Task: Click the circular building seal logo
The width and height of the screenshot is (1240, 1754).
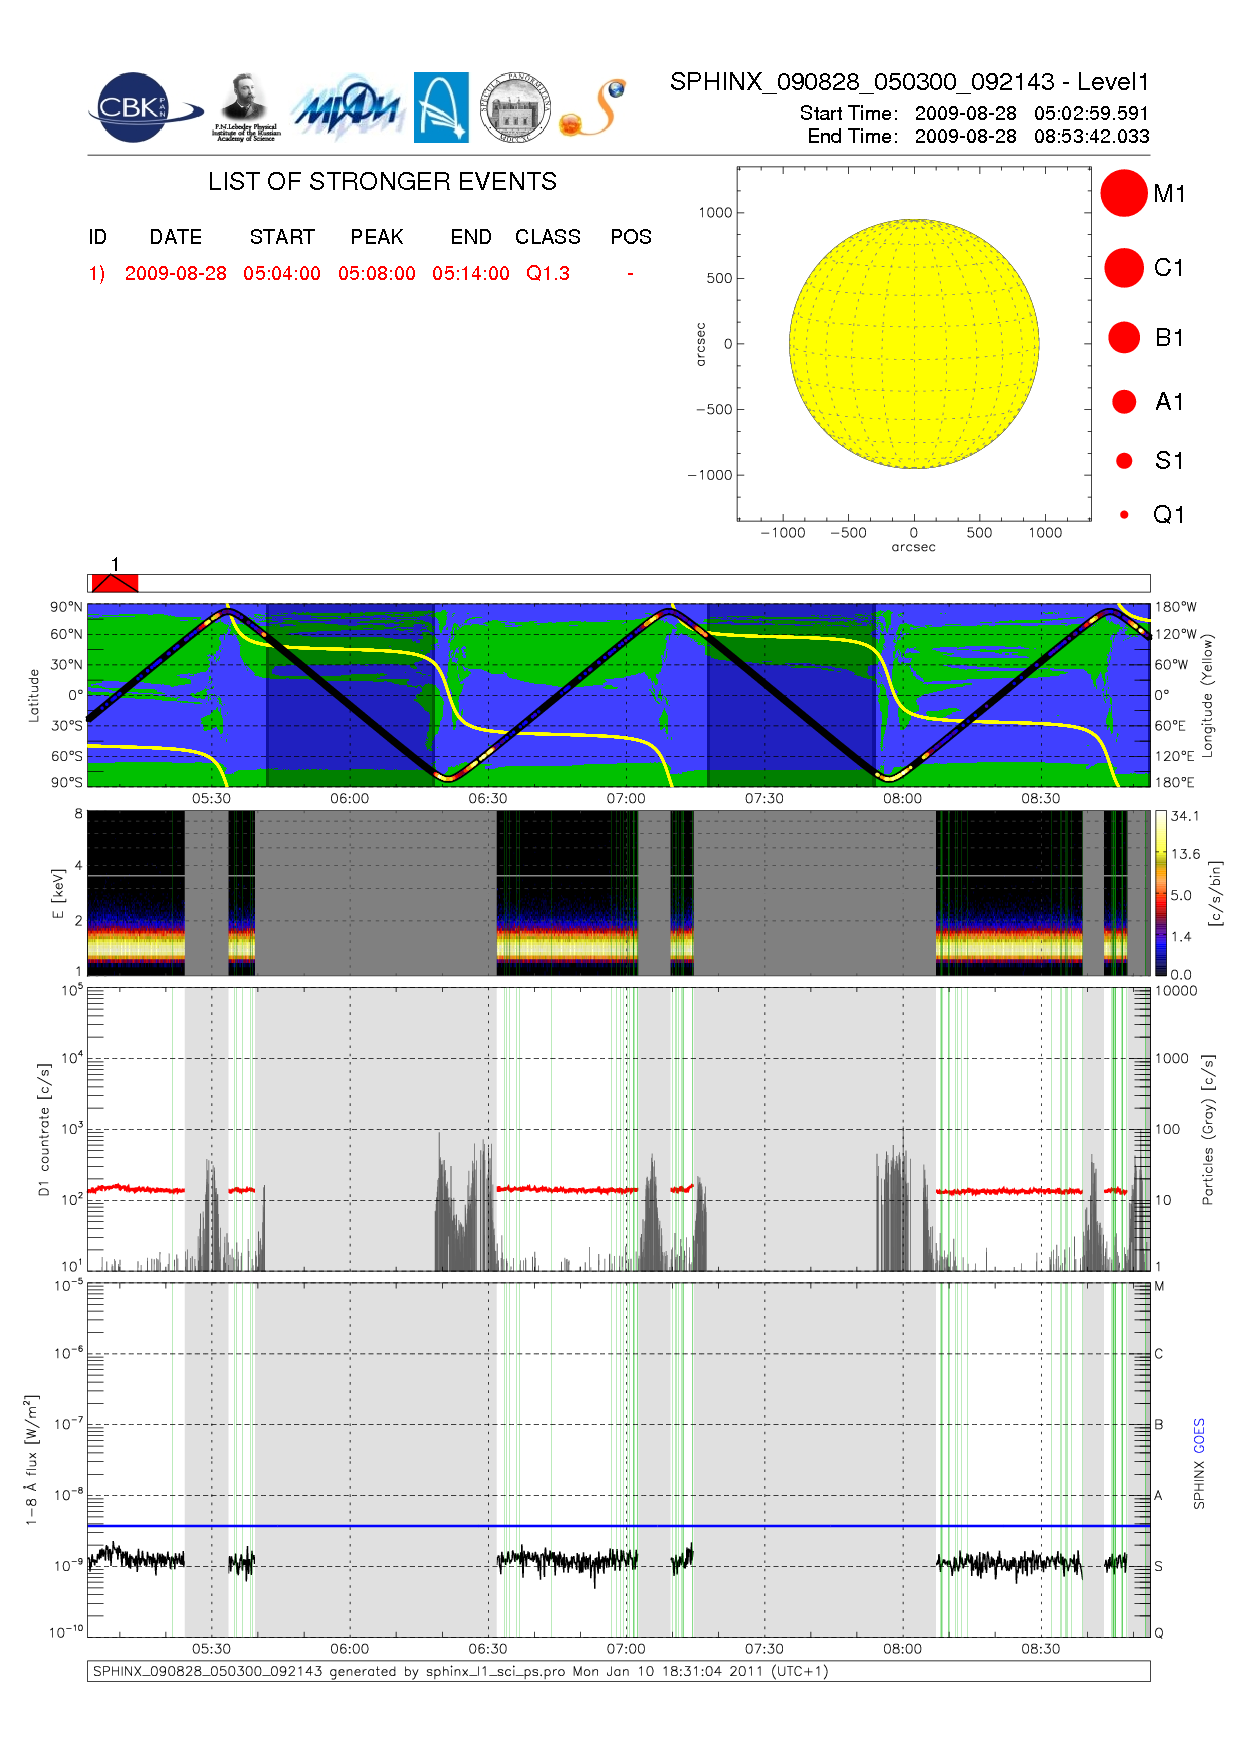Action: 515,108
